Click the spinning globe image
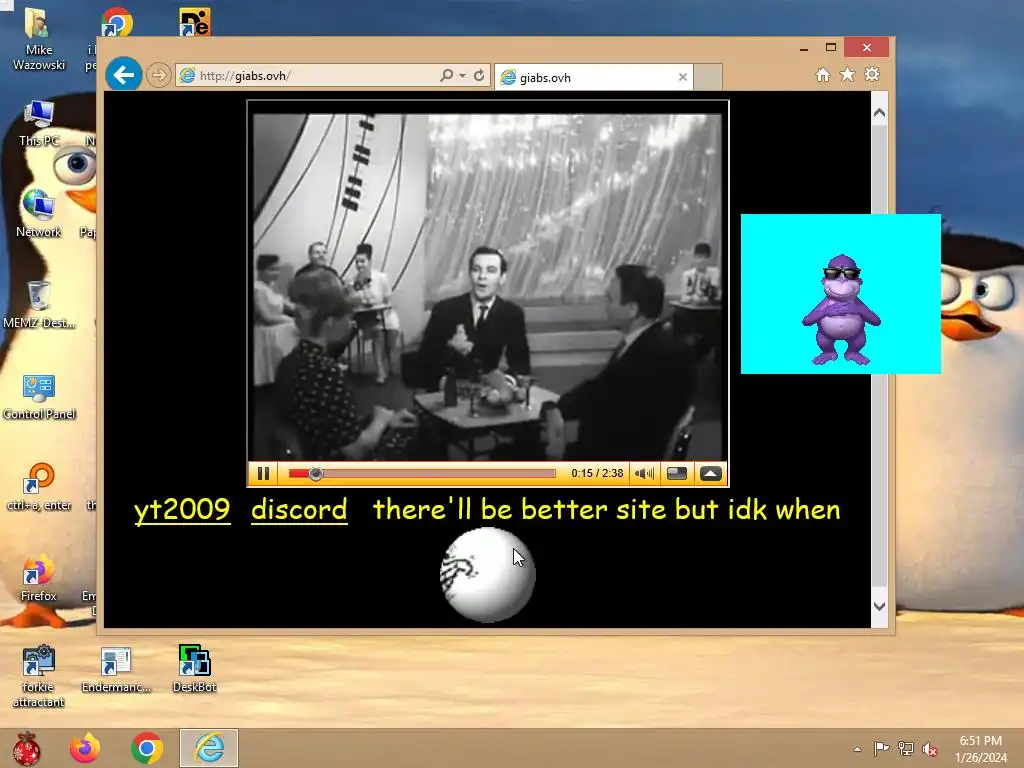The width and height of the screenshot is (1024, 768). coord(487,575)
